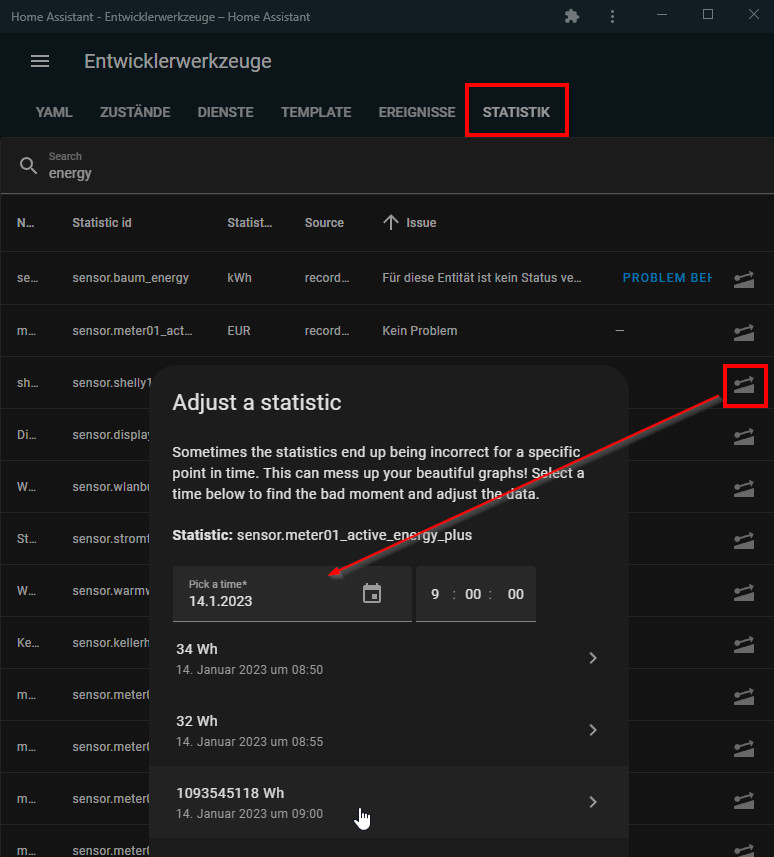Expand the 34 Wh entry chevron

(x=592, y=658)
